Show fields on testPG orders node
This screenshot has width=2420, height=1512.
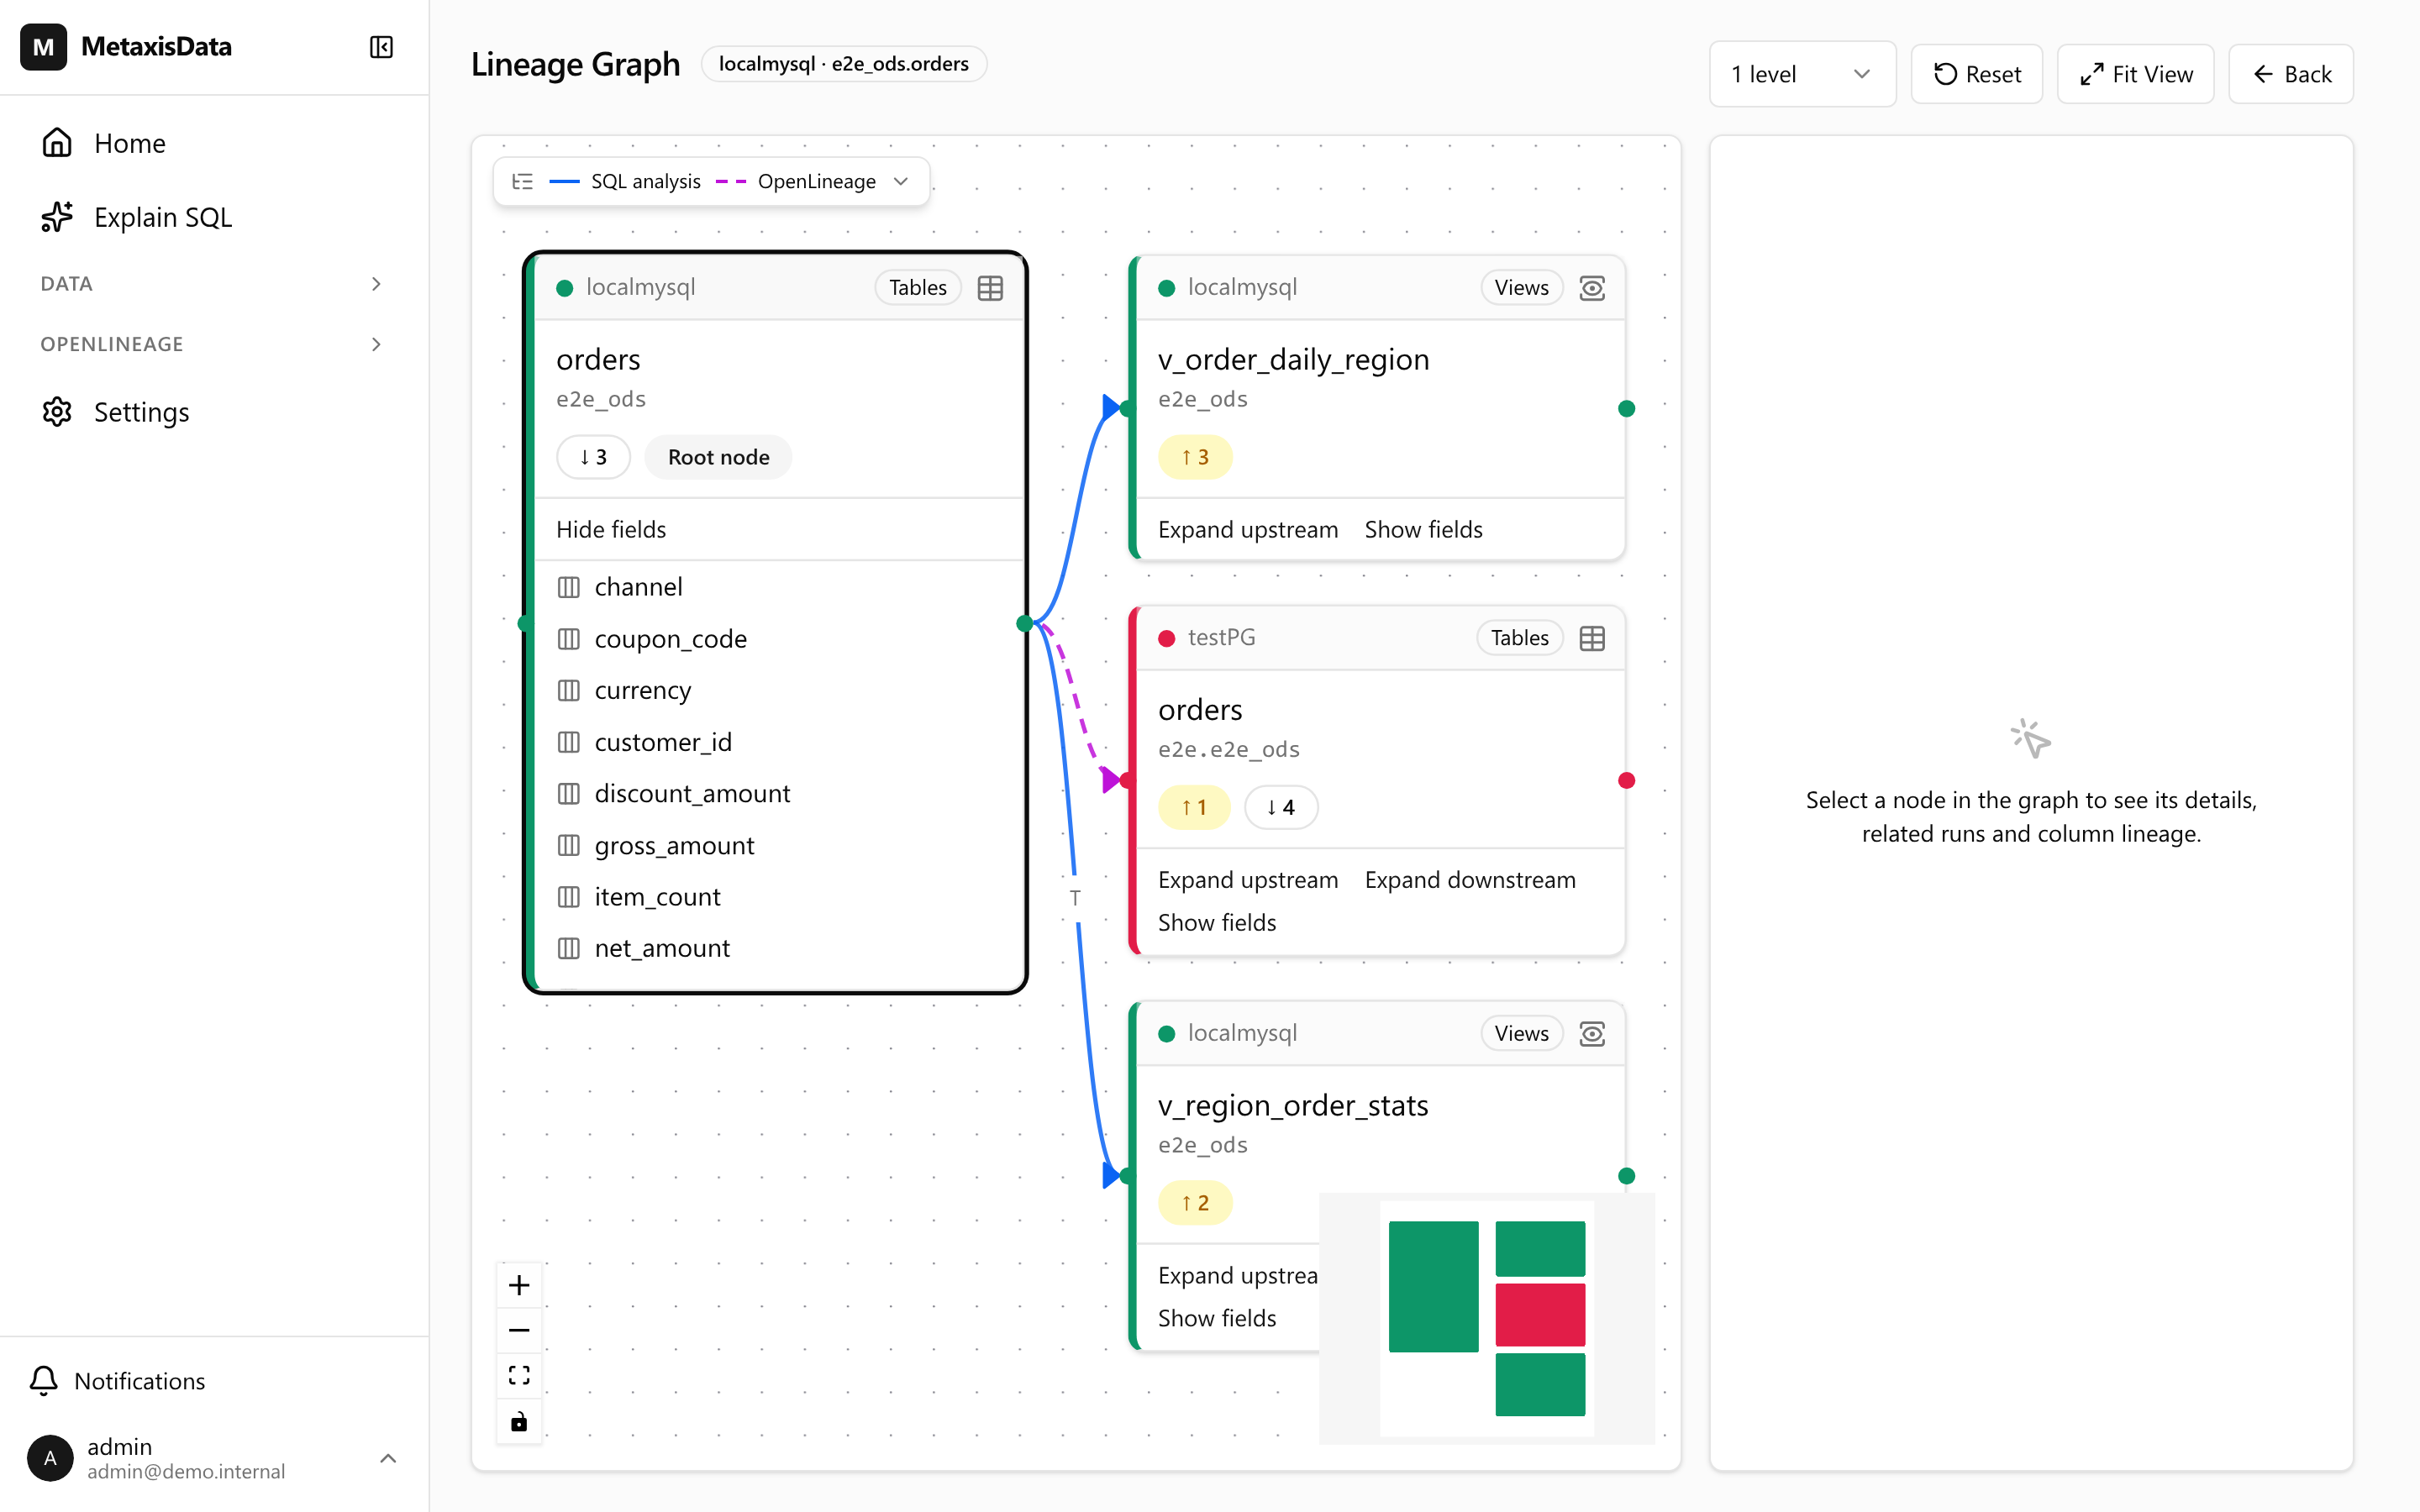coord(1217,923)
